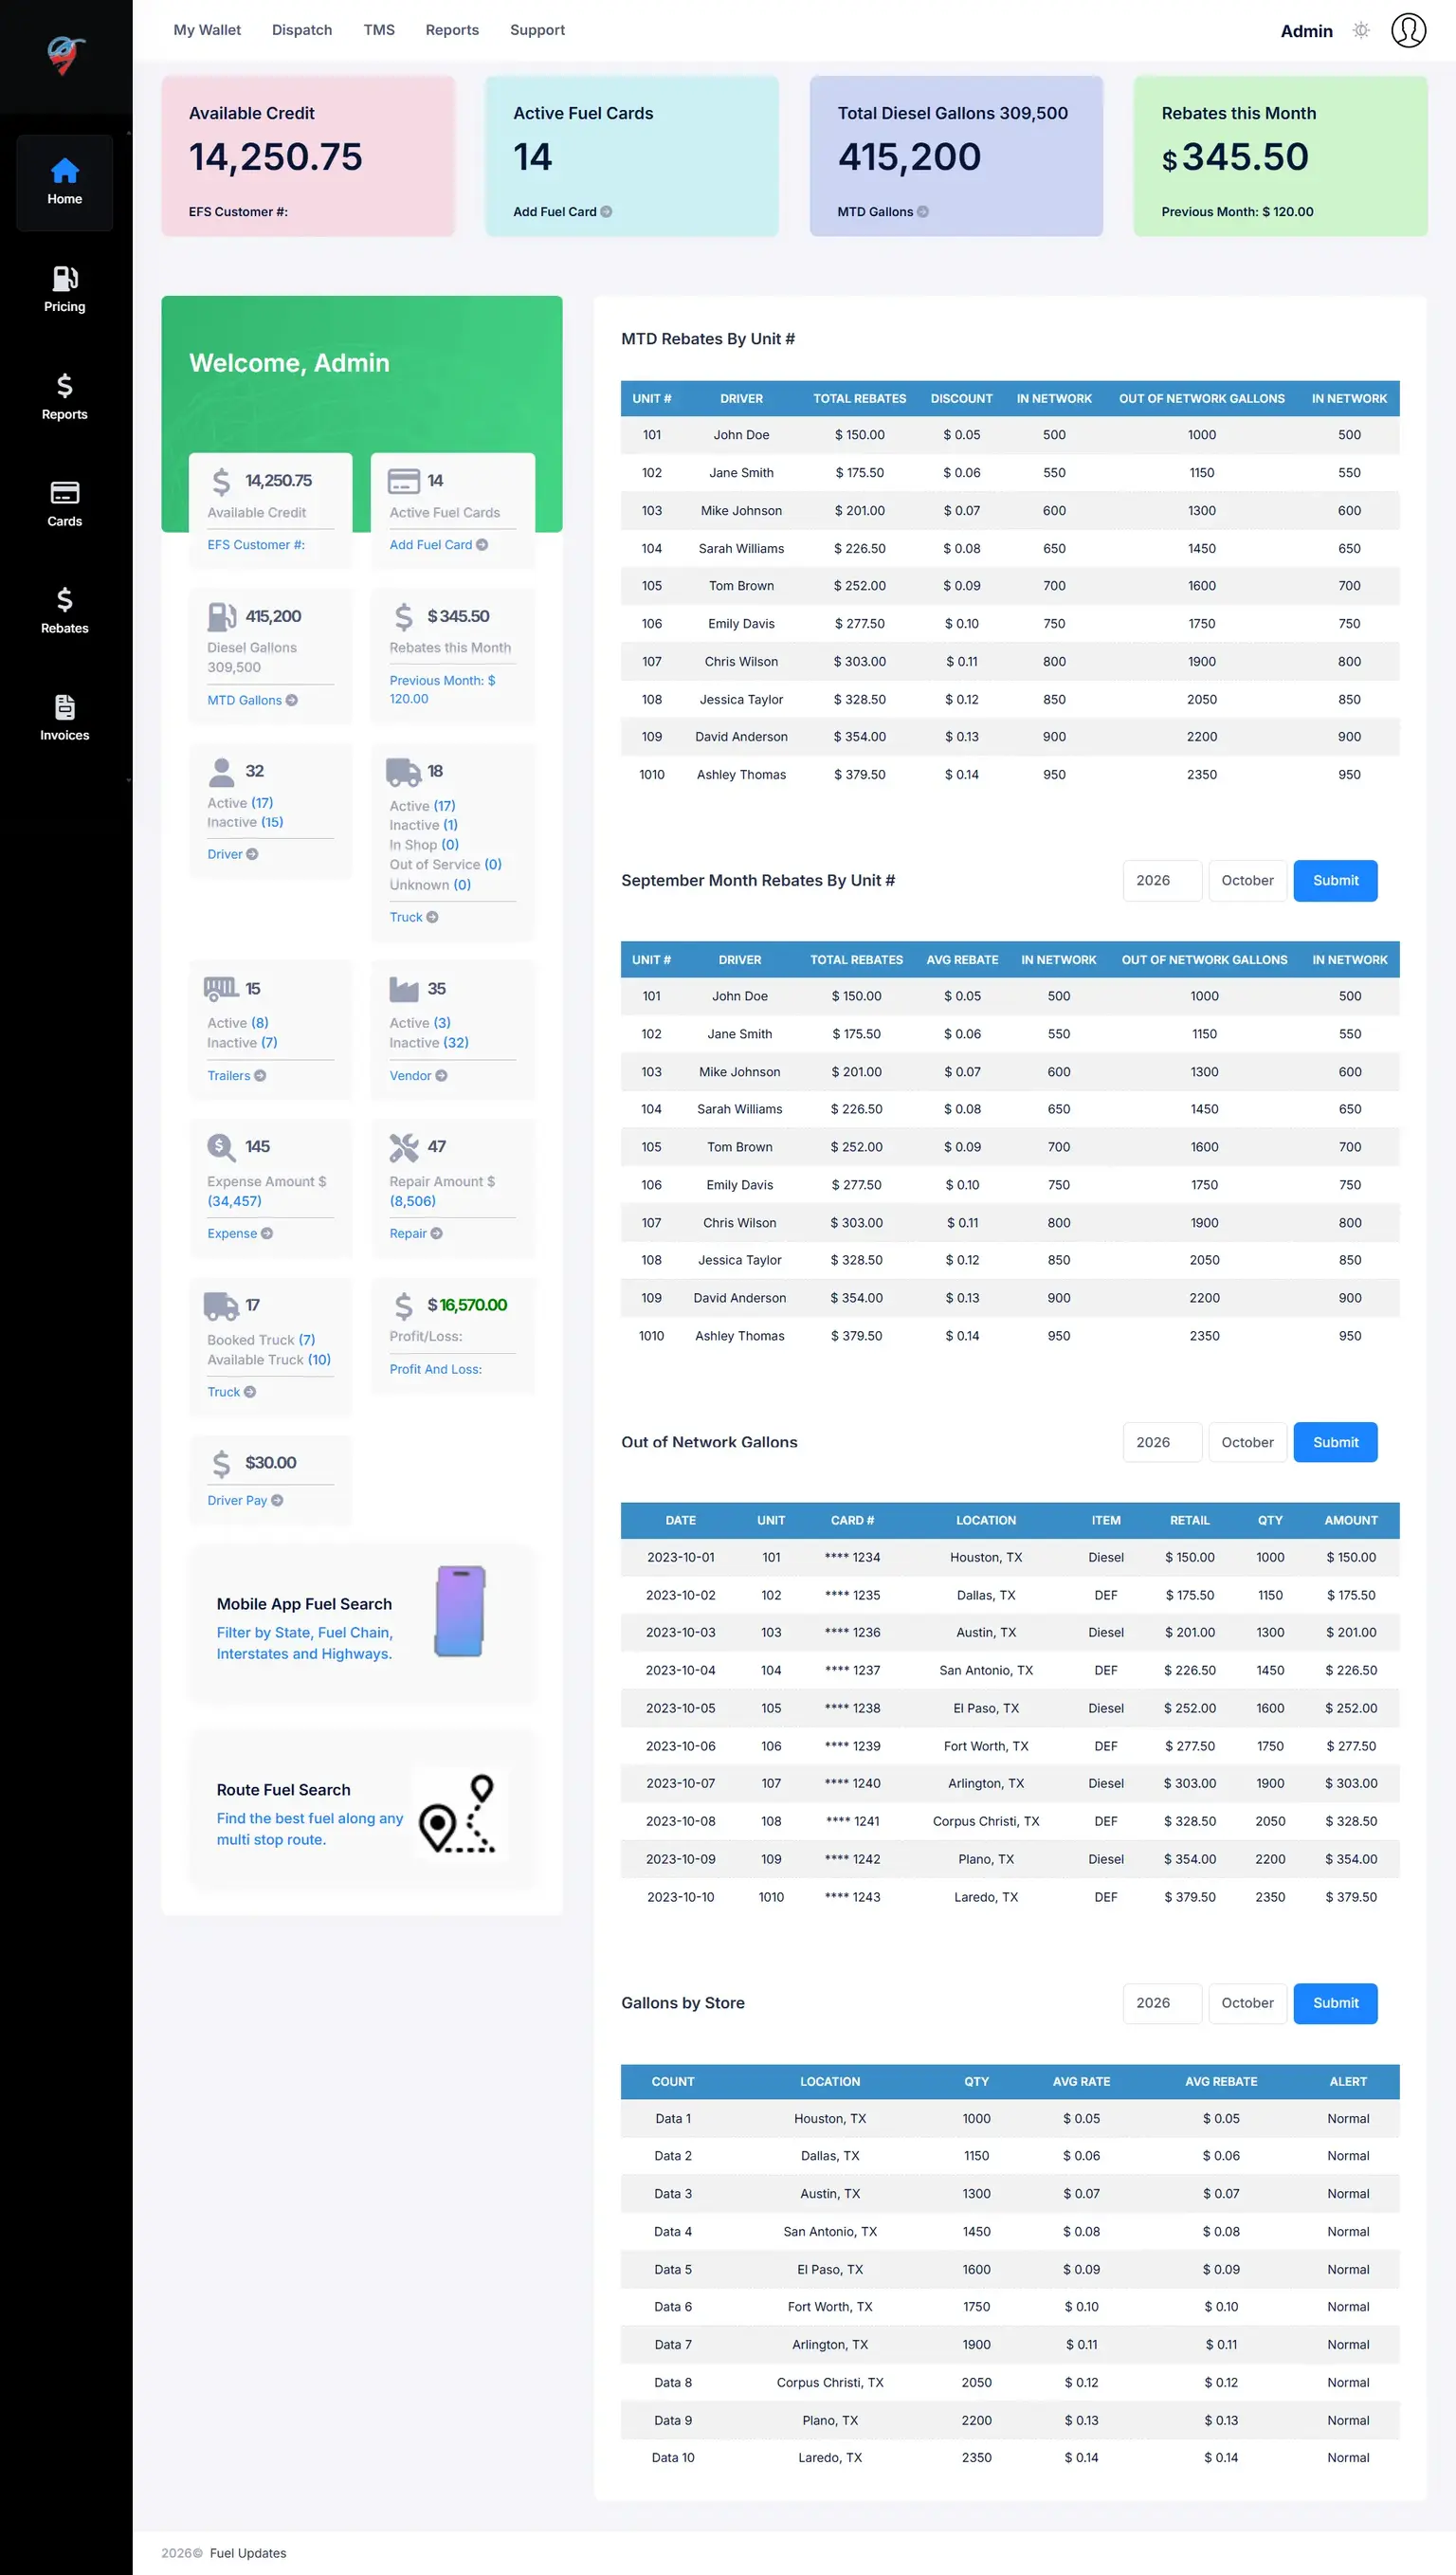Open Support menu
Image resolution: width=1456 pixels, height=2575 pixels.
coord(537,30)
